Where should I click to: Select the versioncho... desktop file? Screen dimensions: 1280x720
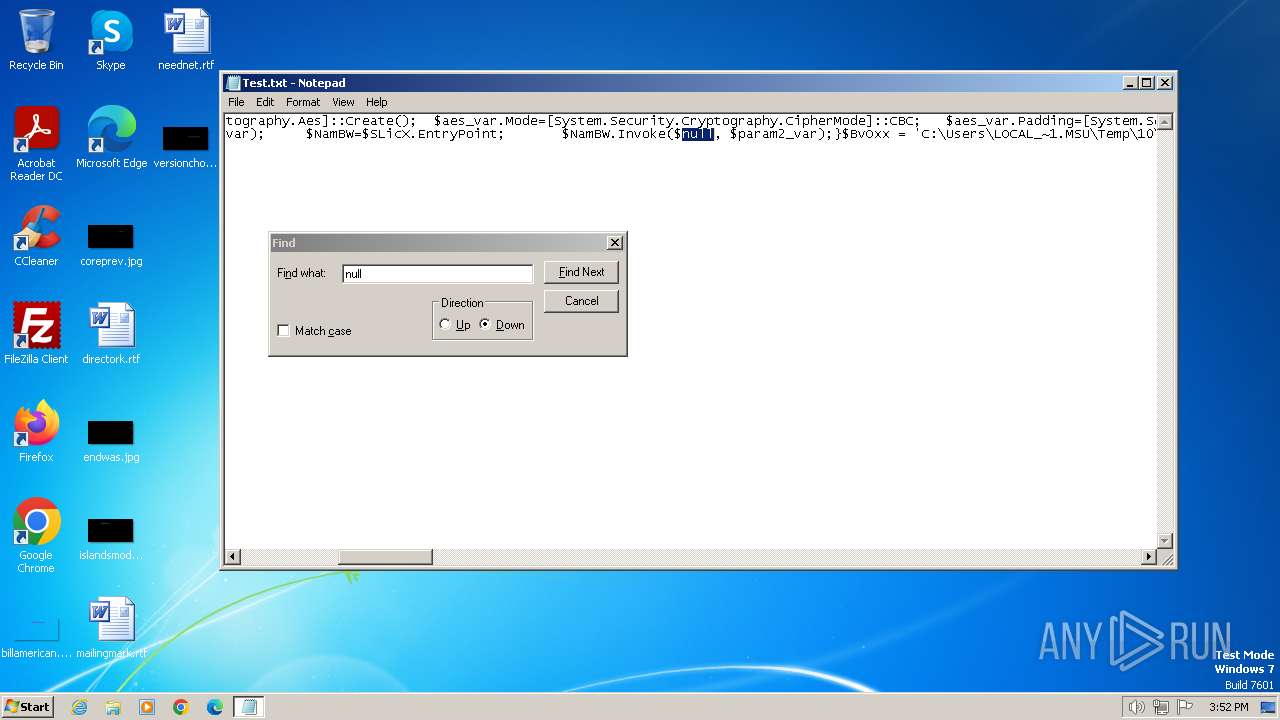pyautogui.click(x=186, y=145)
